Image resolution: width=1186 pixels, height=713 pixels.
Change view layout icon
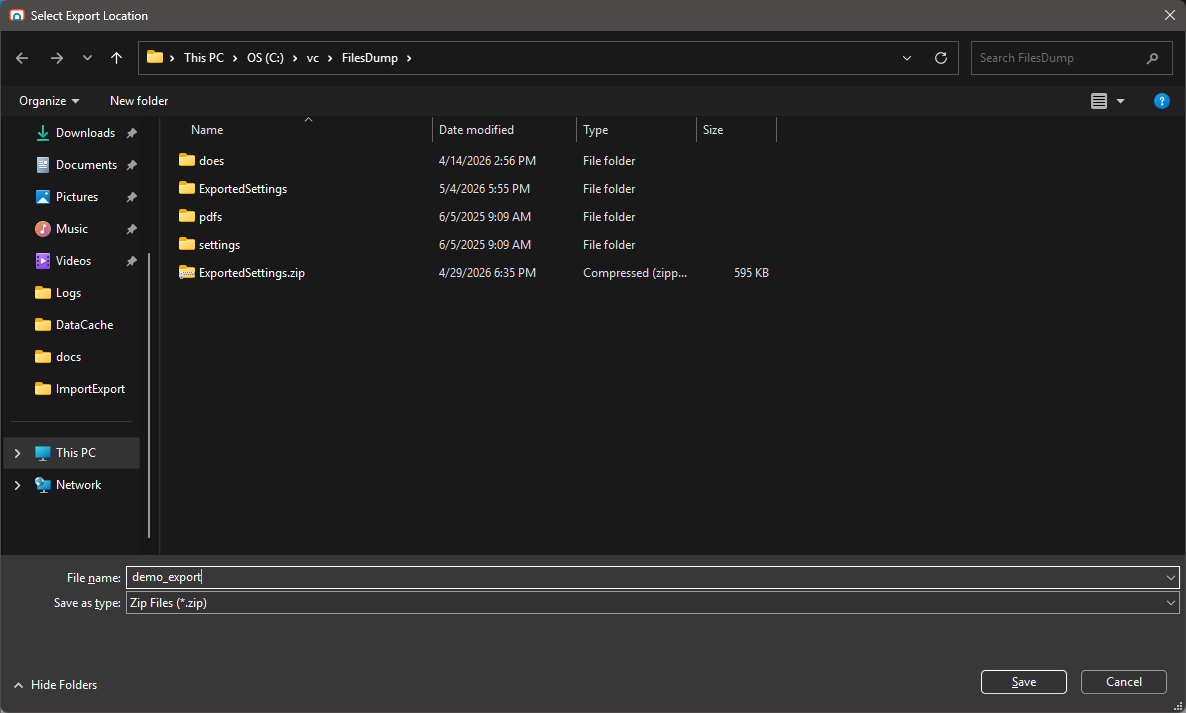pos(1099,101)
